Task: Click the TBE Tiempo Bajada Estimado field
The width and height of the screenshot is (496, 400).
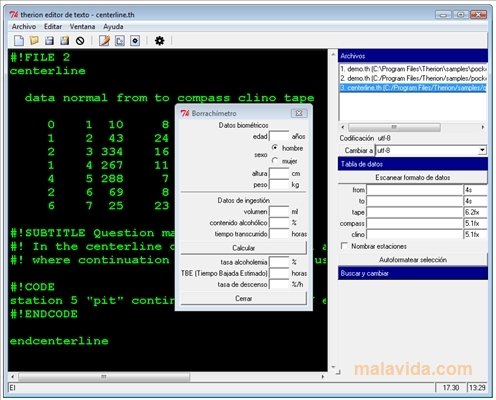Action: click(x=279, y=273)
